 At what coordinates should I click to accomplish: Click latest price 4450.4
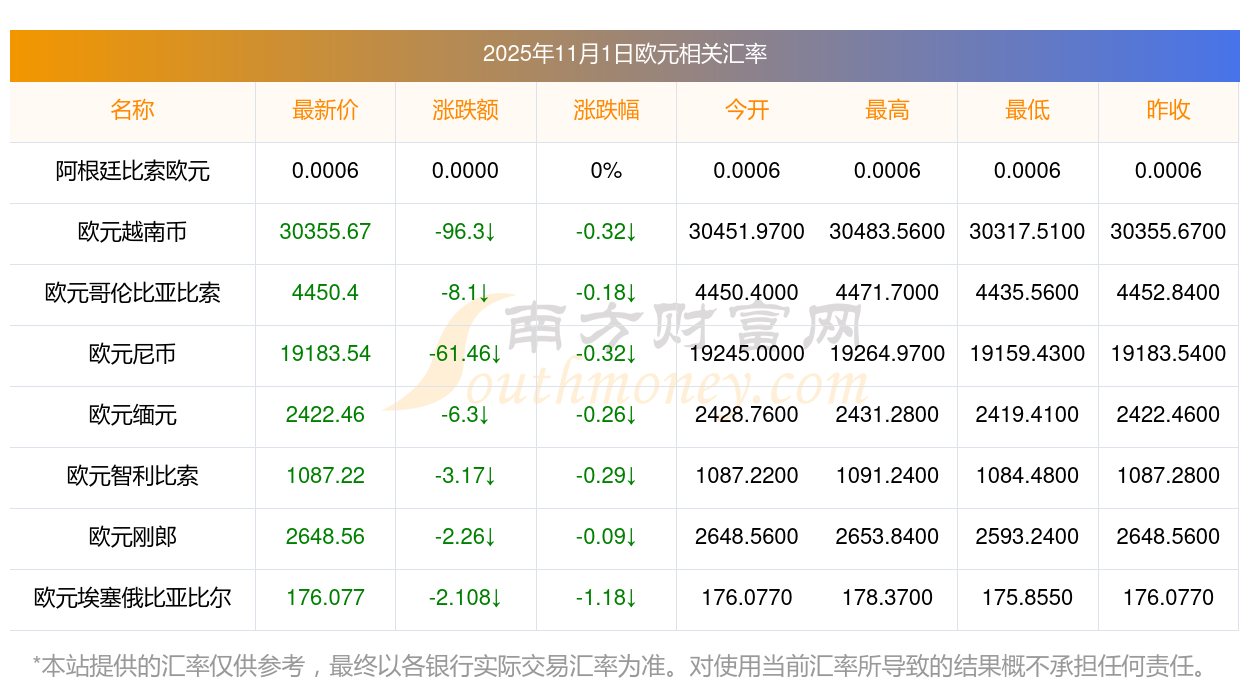coord(325,293)
